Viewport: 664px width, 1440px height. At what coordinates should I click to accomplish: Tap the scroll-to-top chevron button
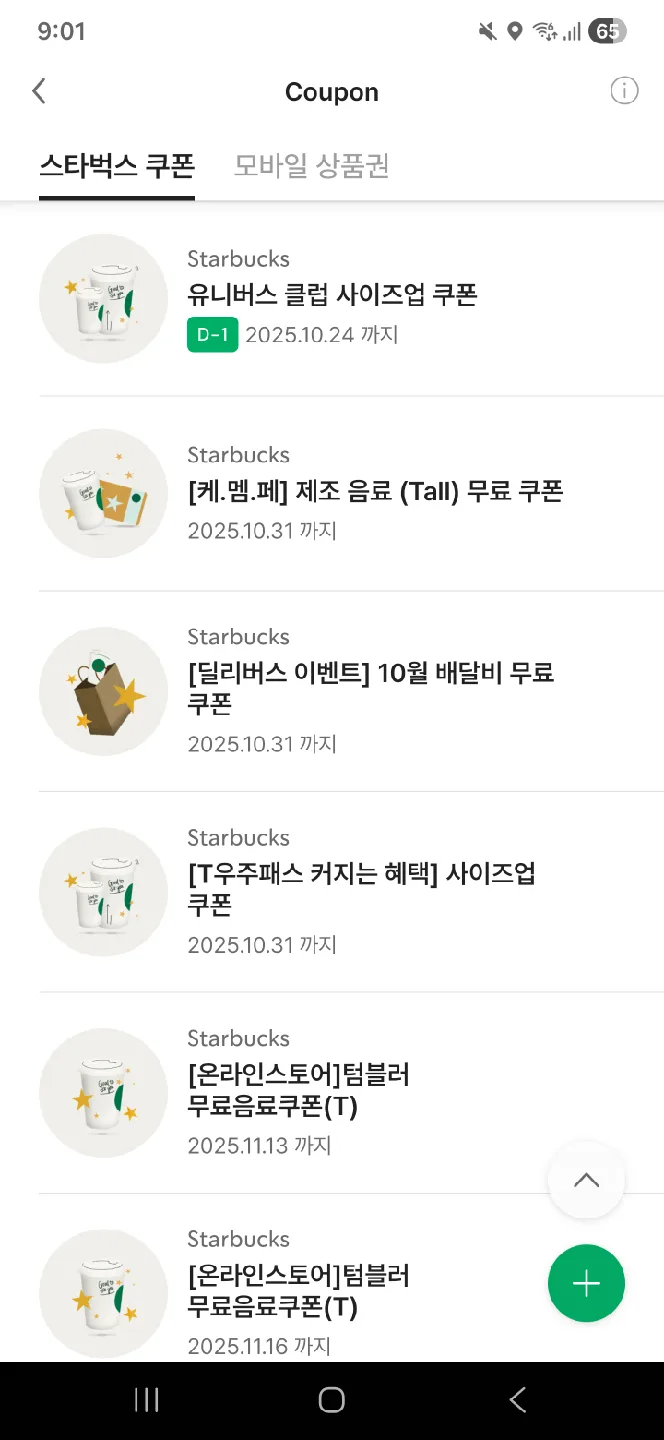586,1180
